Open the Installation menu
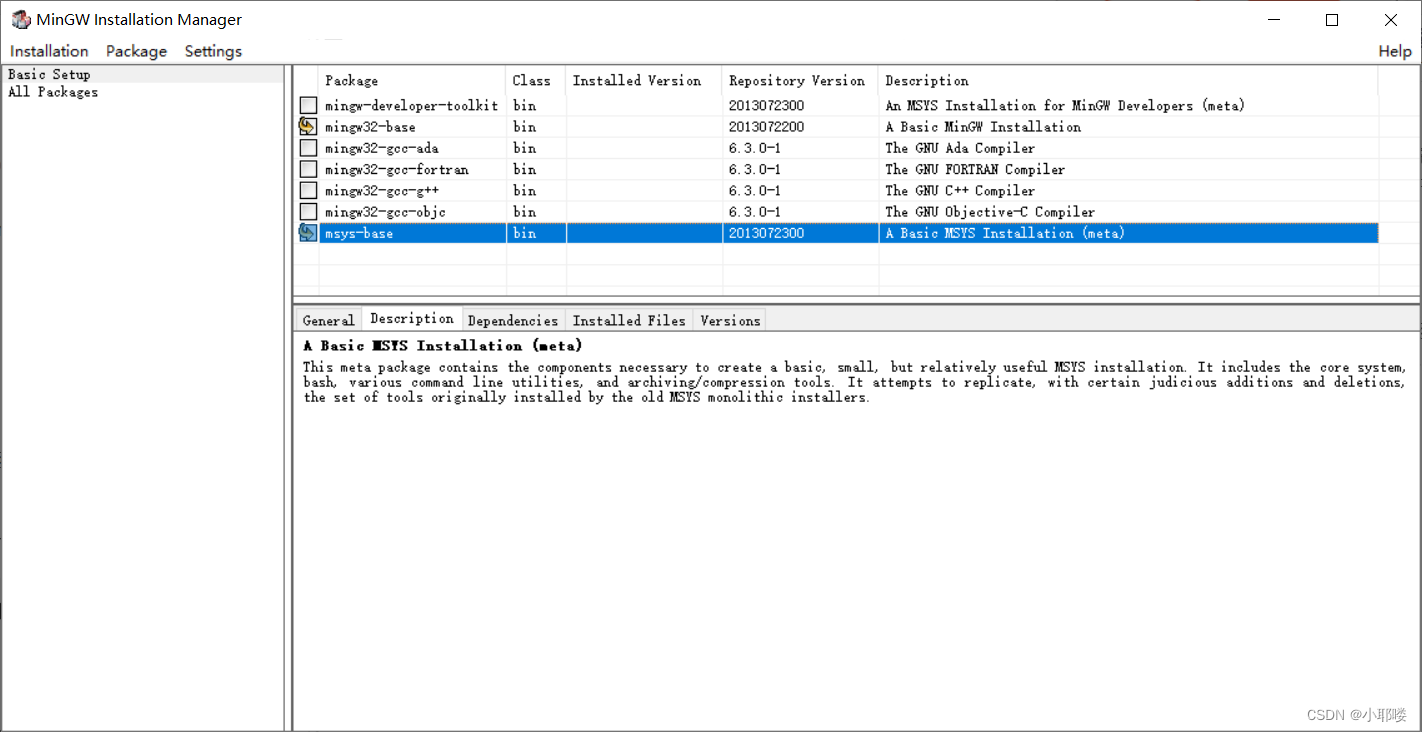 tap(49, 51)
